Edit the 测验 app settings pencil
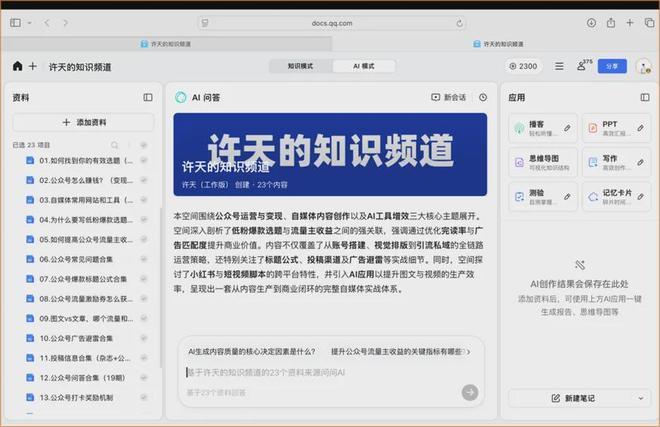 point(567,196)
